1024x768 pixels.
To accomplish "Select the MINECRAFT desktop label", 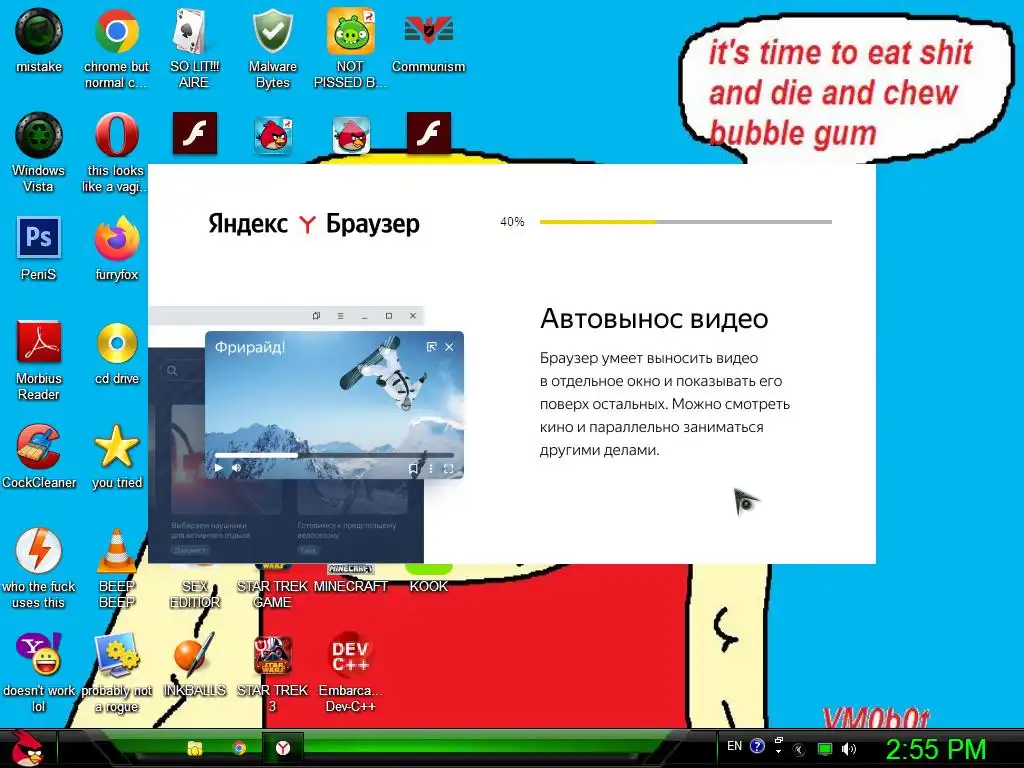I will [x=351, y=586].
